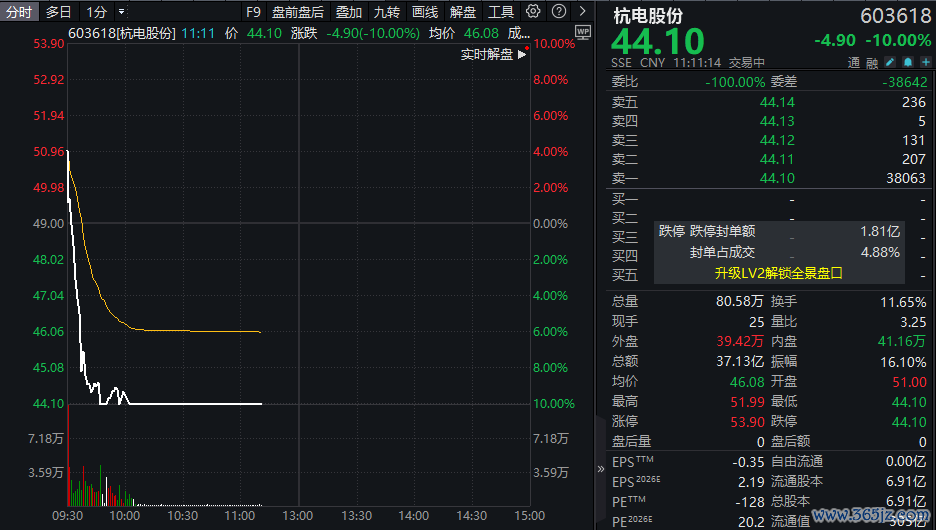Screen dimensions: 936x530
Task: Select the 卖四 price 44.13
Action: coord(777,121)
